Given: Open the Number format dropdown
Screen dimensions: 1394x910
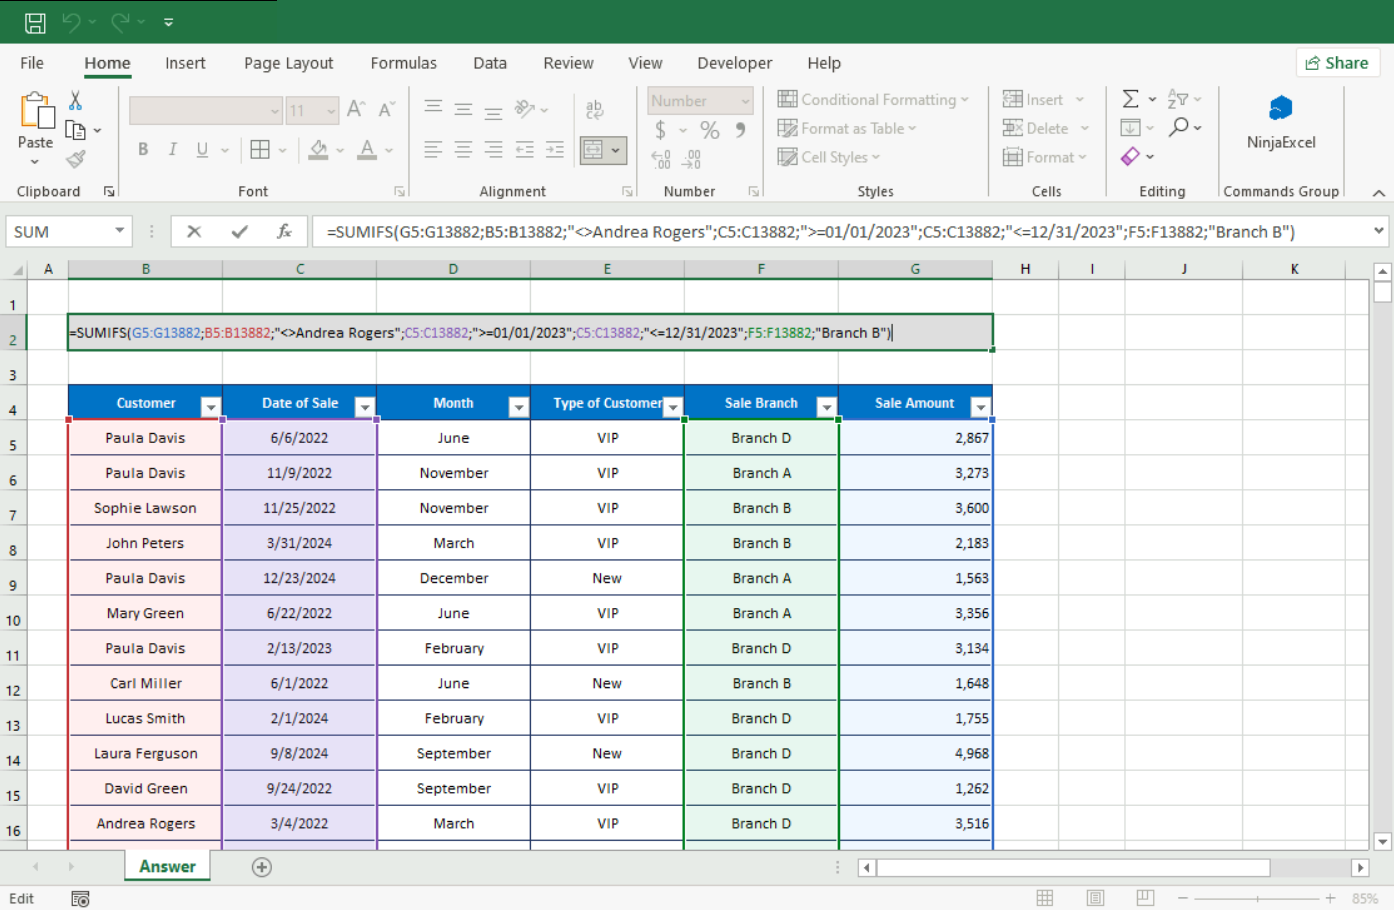Looking at the screenshot, I should pos(745,101).
